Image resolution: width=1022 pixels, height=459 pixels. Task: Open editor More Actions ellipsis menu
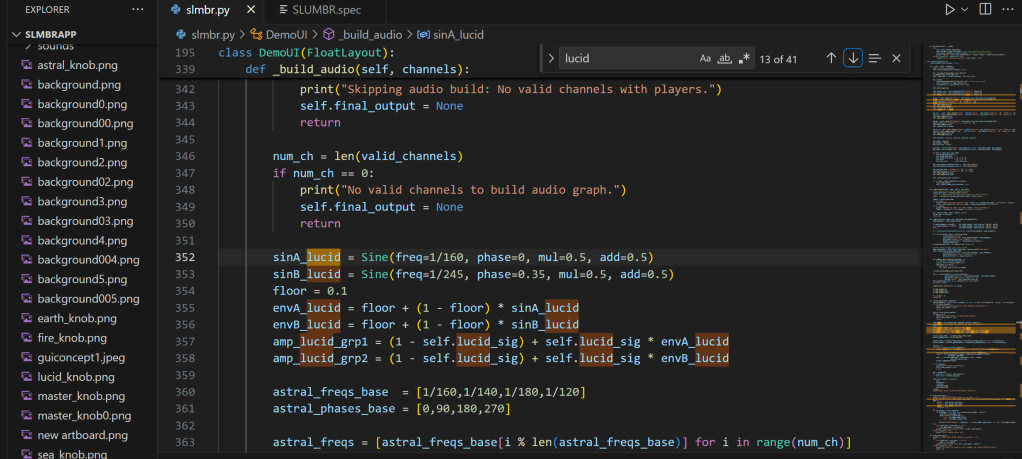tap(1009, 9)
